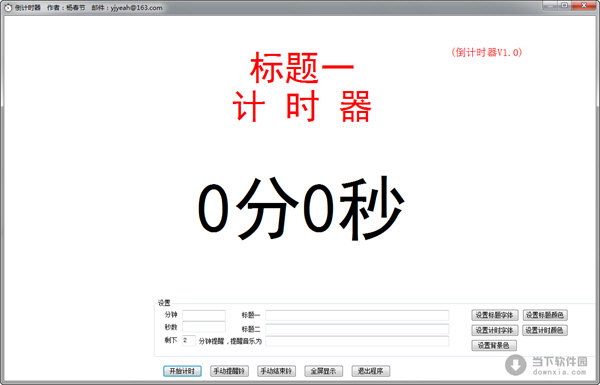
Task: Close the countdown timer window
Action: coord(584,5)
